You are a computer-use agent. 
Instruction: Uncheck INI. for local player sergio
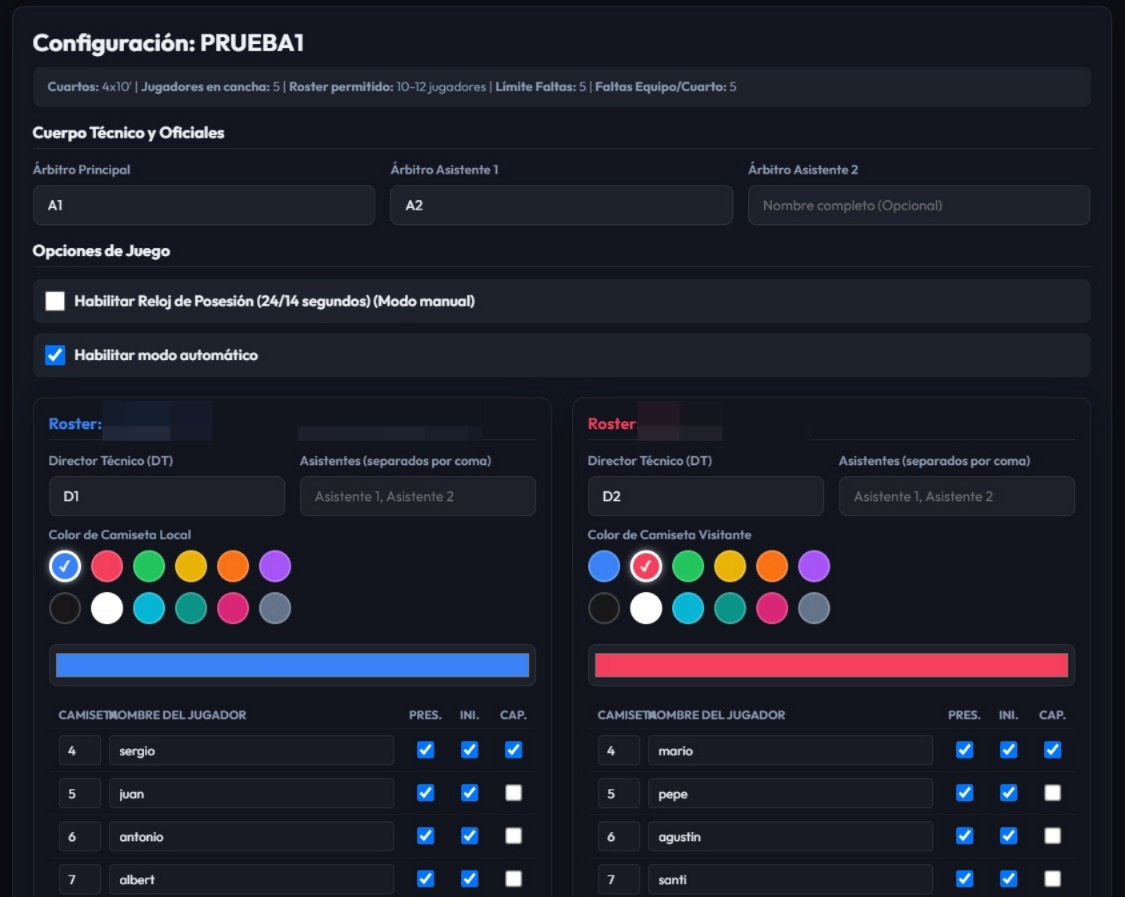pyautogui.click(x=469, y=750)
